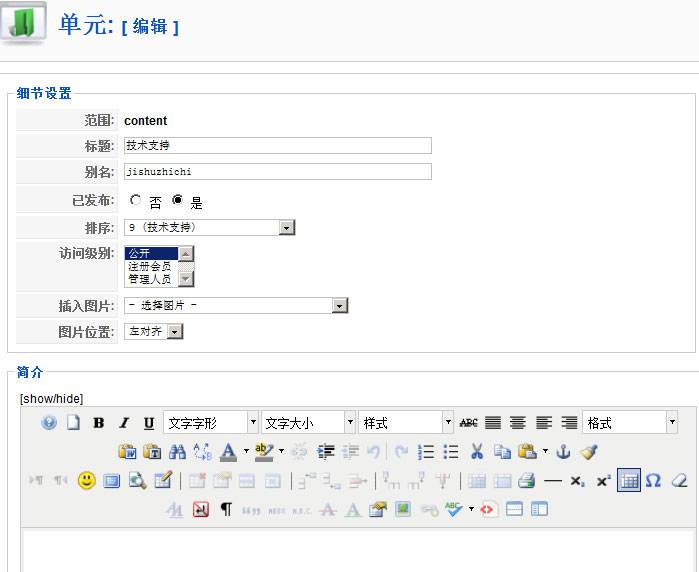Viewport: 699px width, 572px height.
Task: Expand spellchecker language arrow
Action: click(x=471, y=509)
